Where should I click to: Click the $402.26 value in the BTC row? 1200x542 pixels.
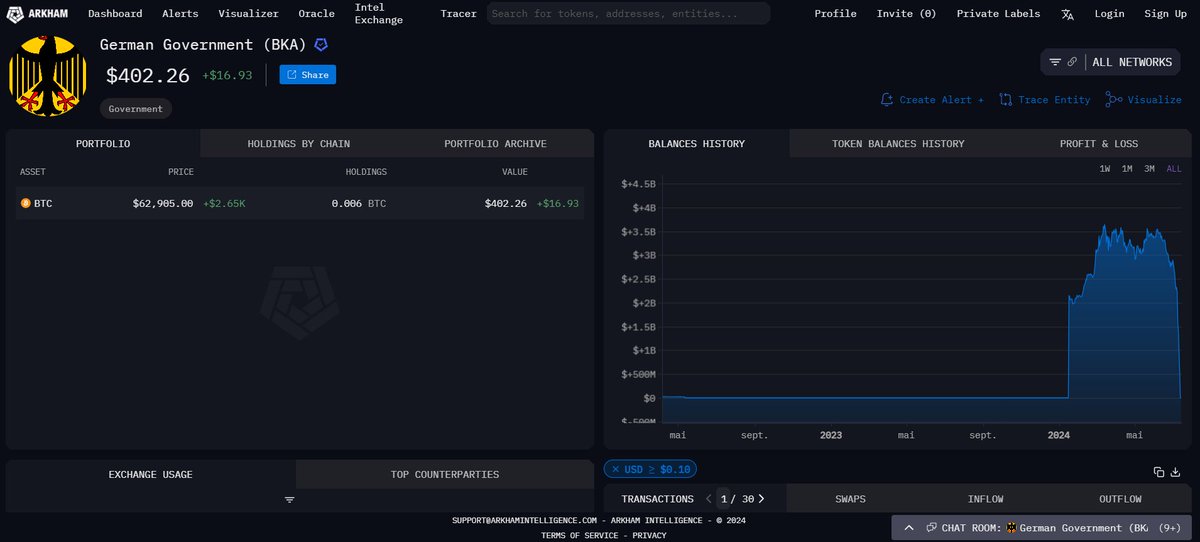point(506,203)
